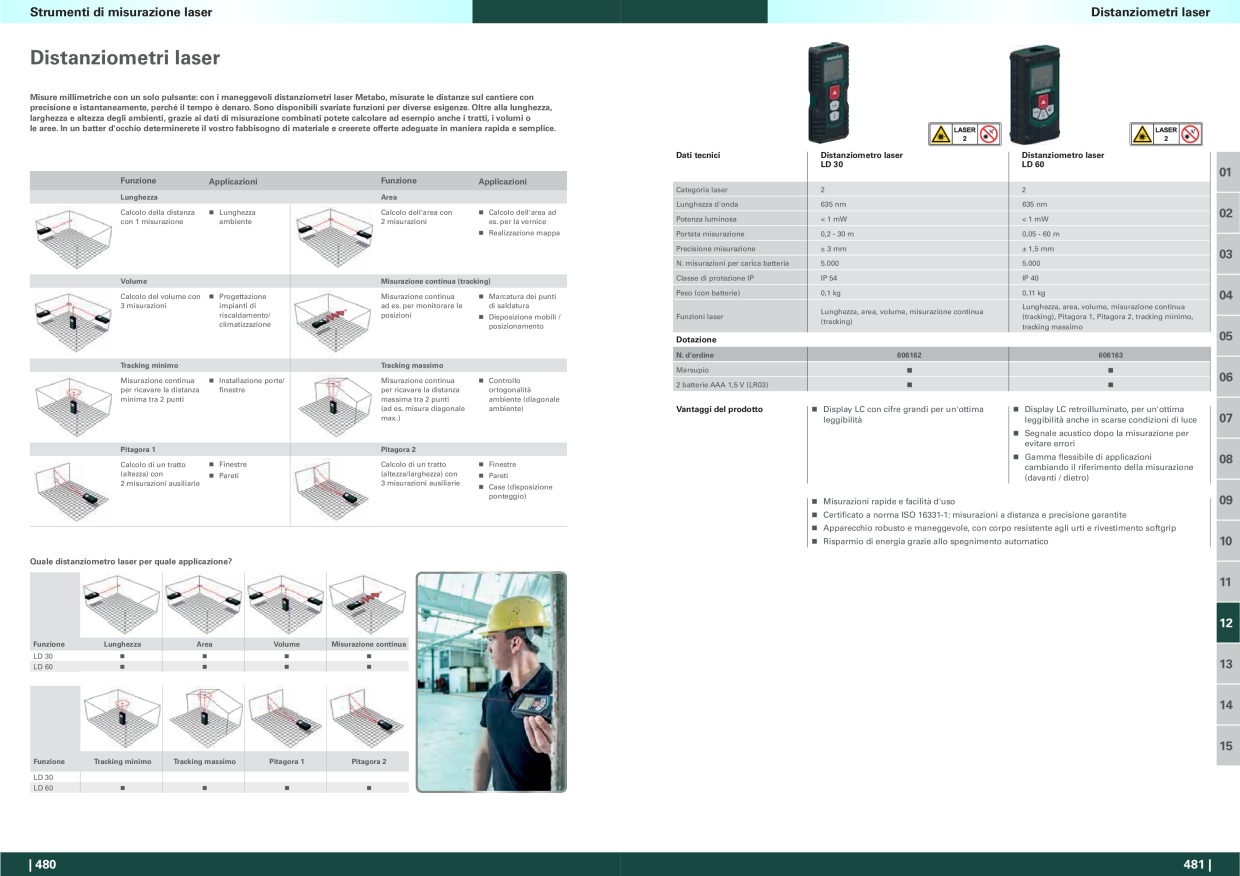Click the diagram above the Lunghezza column in comparison chart
The height and width of the screenshot is (876, 1240).
click(x=121, y=603)
